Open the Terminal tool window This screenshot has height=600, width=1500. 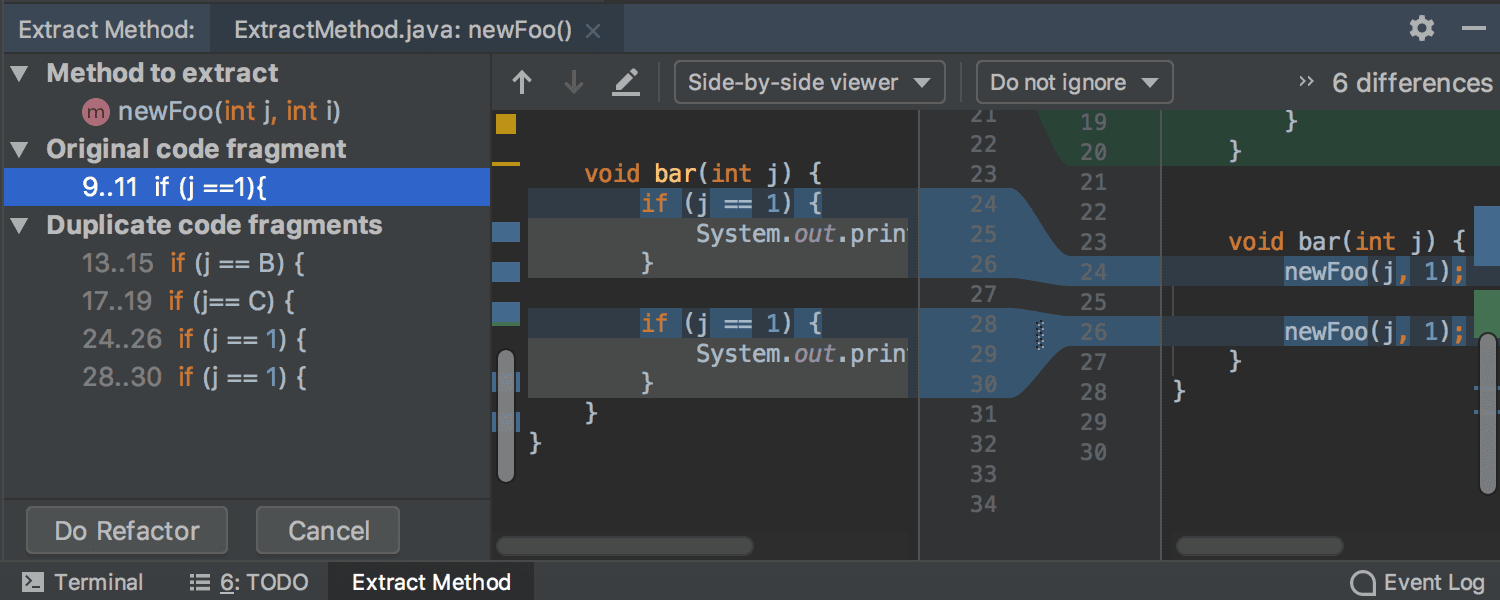[100, 582]
